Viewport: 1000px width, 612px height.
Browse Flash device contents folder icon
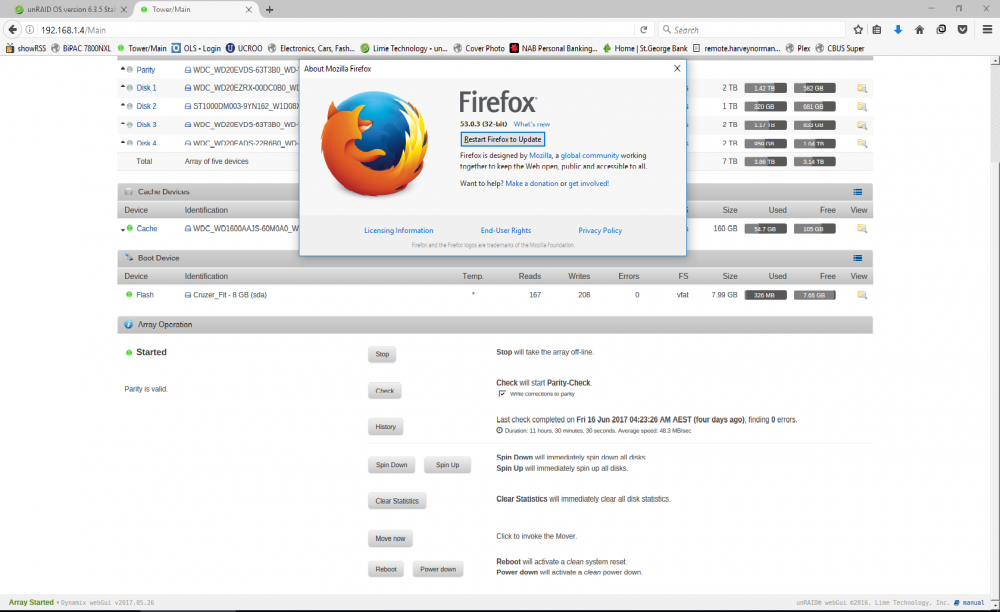tap(862, 295)
